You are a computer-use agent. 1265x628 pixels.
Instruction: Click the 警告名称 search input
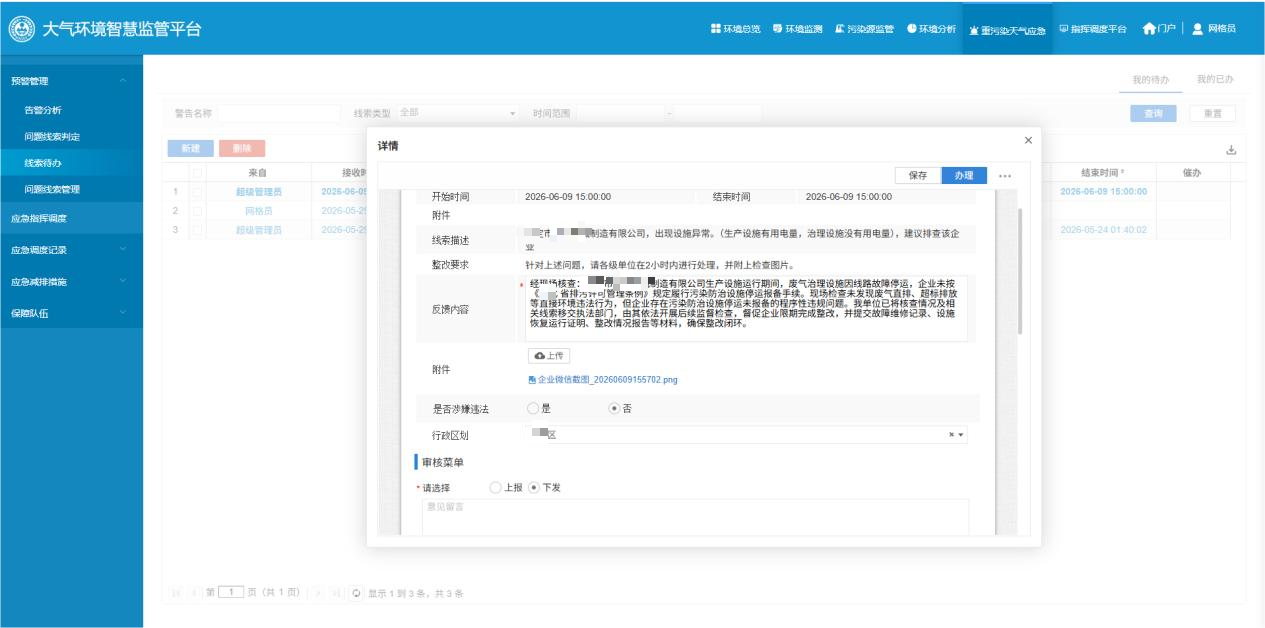tap(279, 113)
